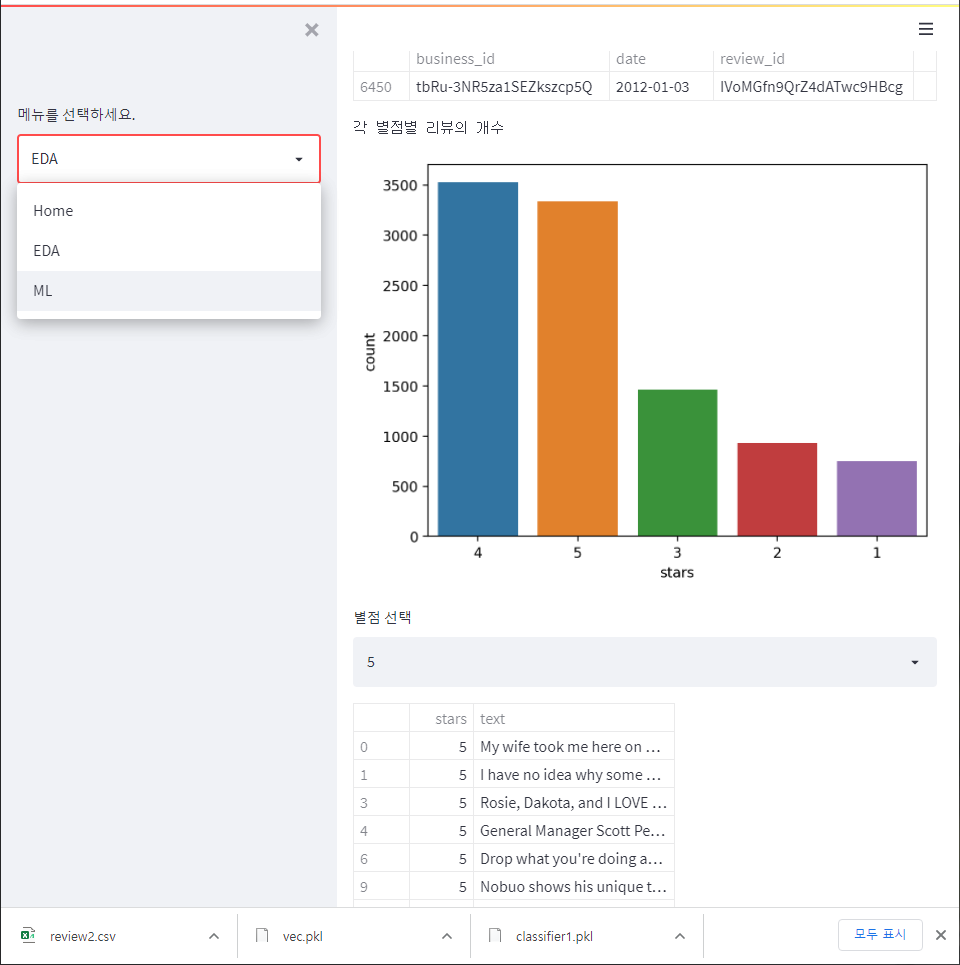Open the menu selectbox showing EDA
960x965 pixels.
pos(169,159)
